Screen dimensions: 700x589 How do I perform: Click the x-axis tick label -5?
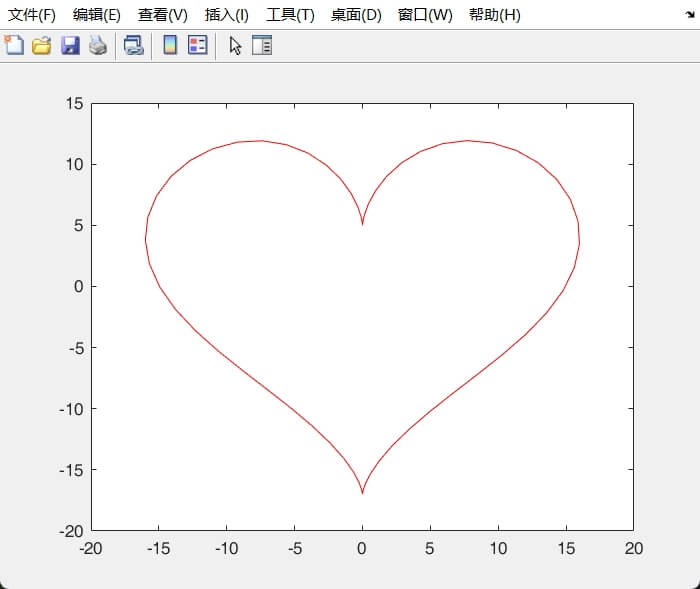click(x=295, y=548)
